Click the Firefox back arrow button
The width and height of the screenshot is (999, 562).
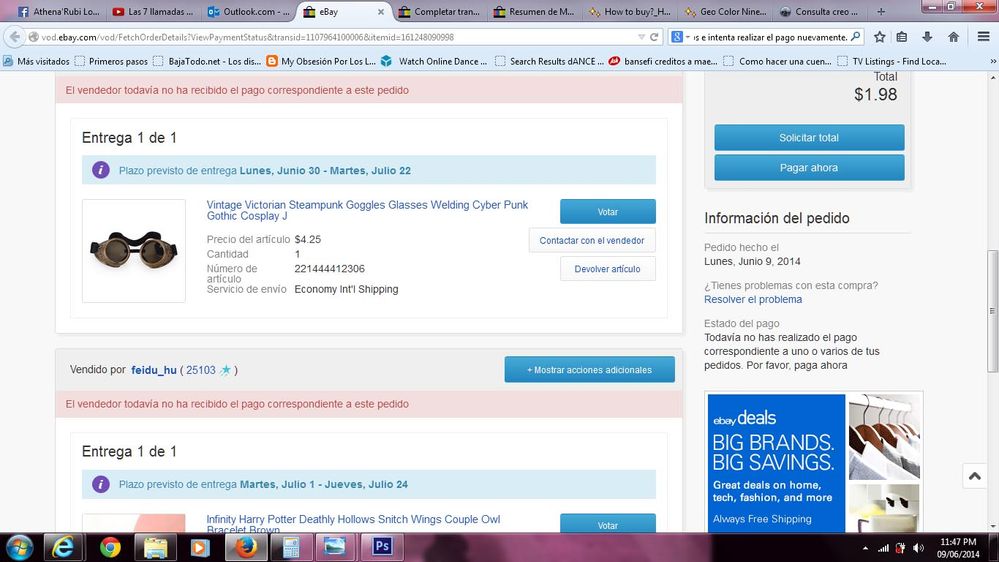15,37
